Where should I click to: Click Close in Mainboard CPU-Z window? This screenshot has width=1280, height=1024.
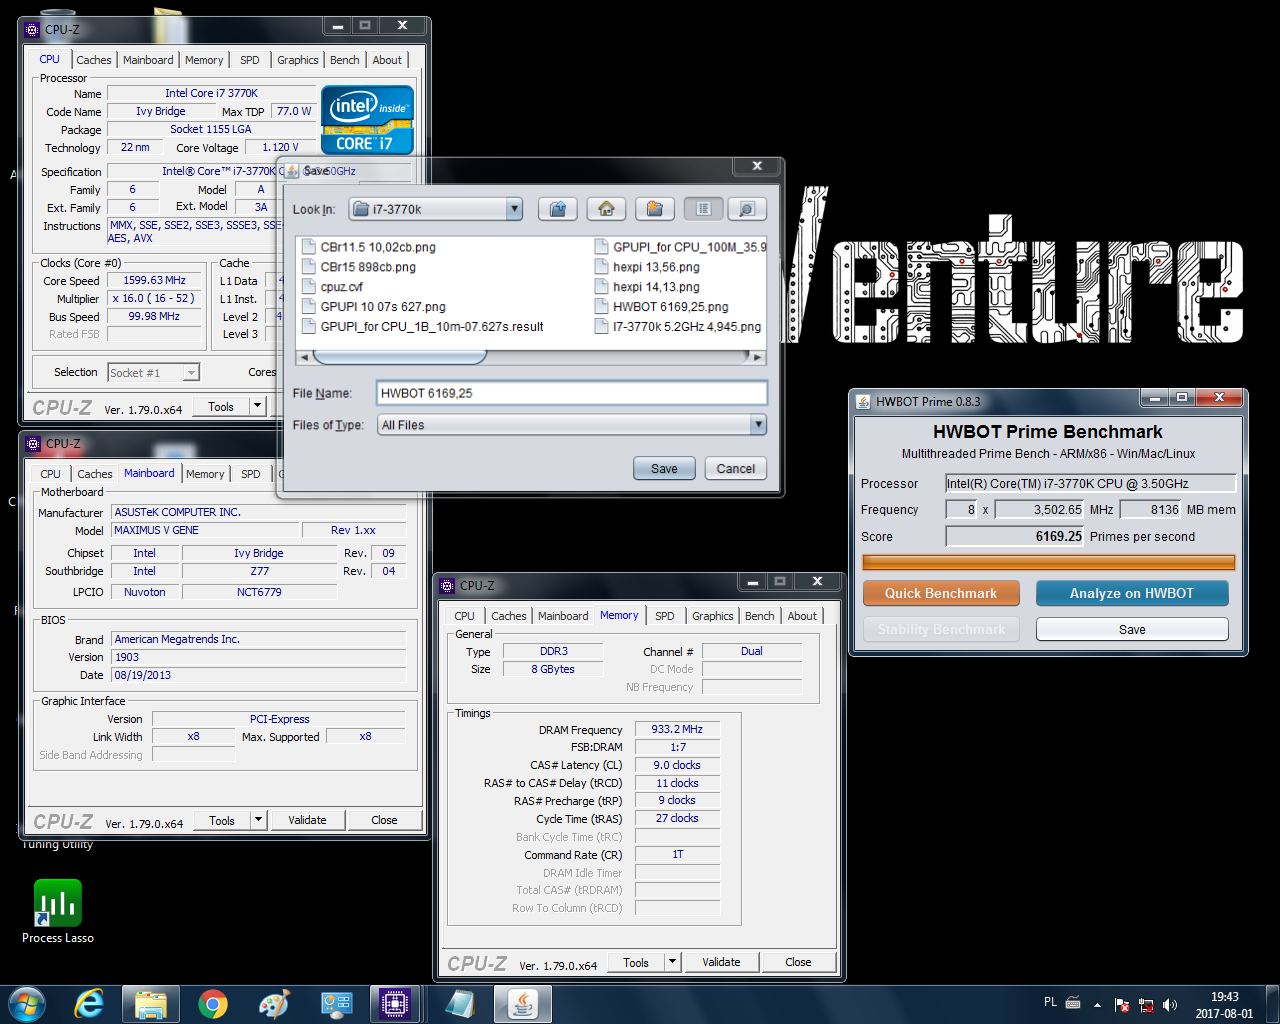coord(384,820)
